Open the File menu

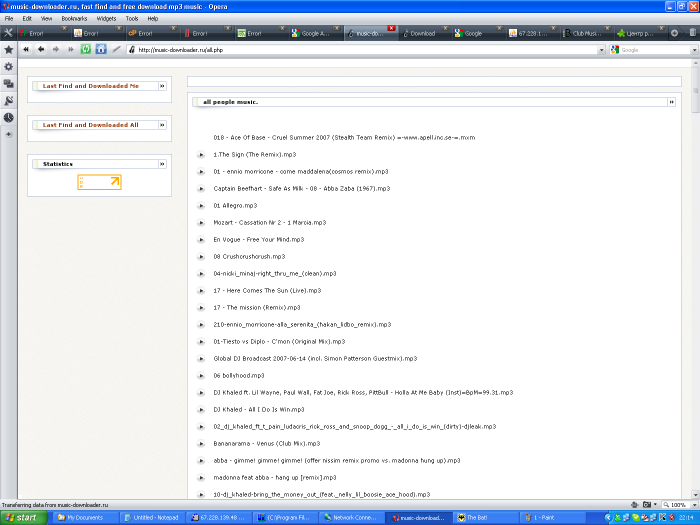click(9, 18)
